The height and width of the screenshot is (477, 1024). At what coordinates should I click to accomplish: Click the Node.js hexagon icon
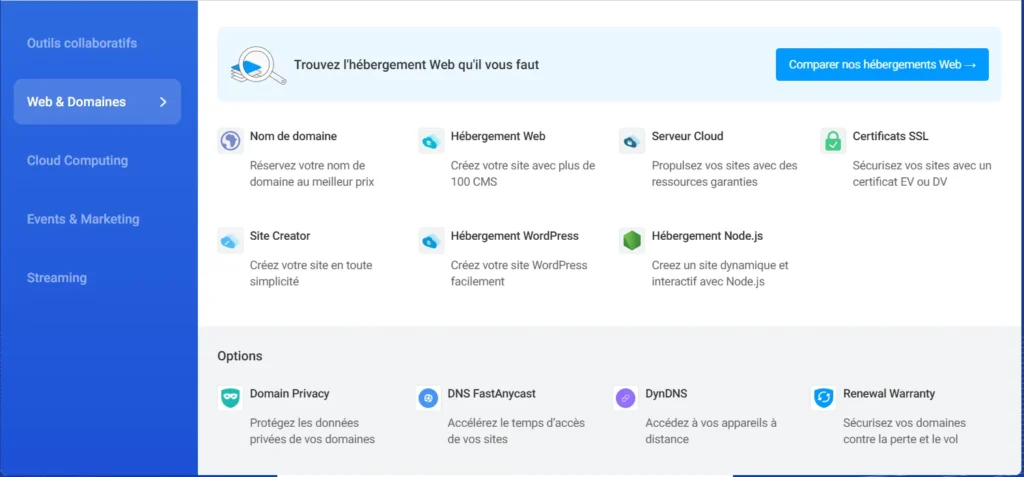[x=632, y=241]
